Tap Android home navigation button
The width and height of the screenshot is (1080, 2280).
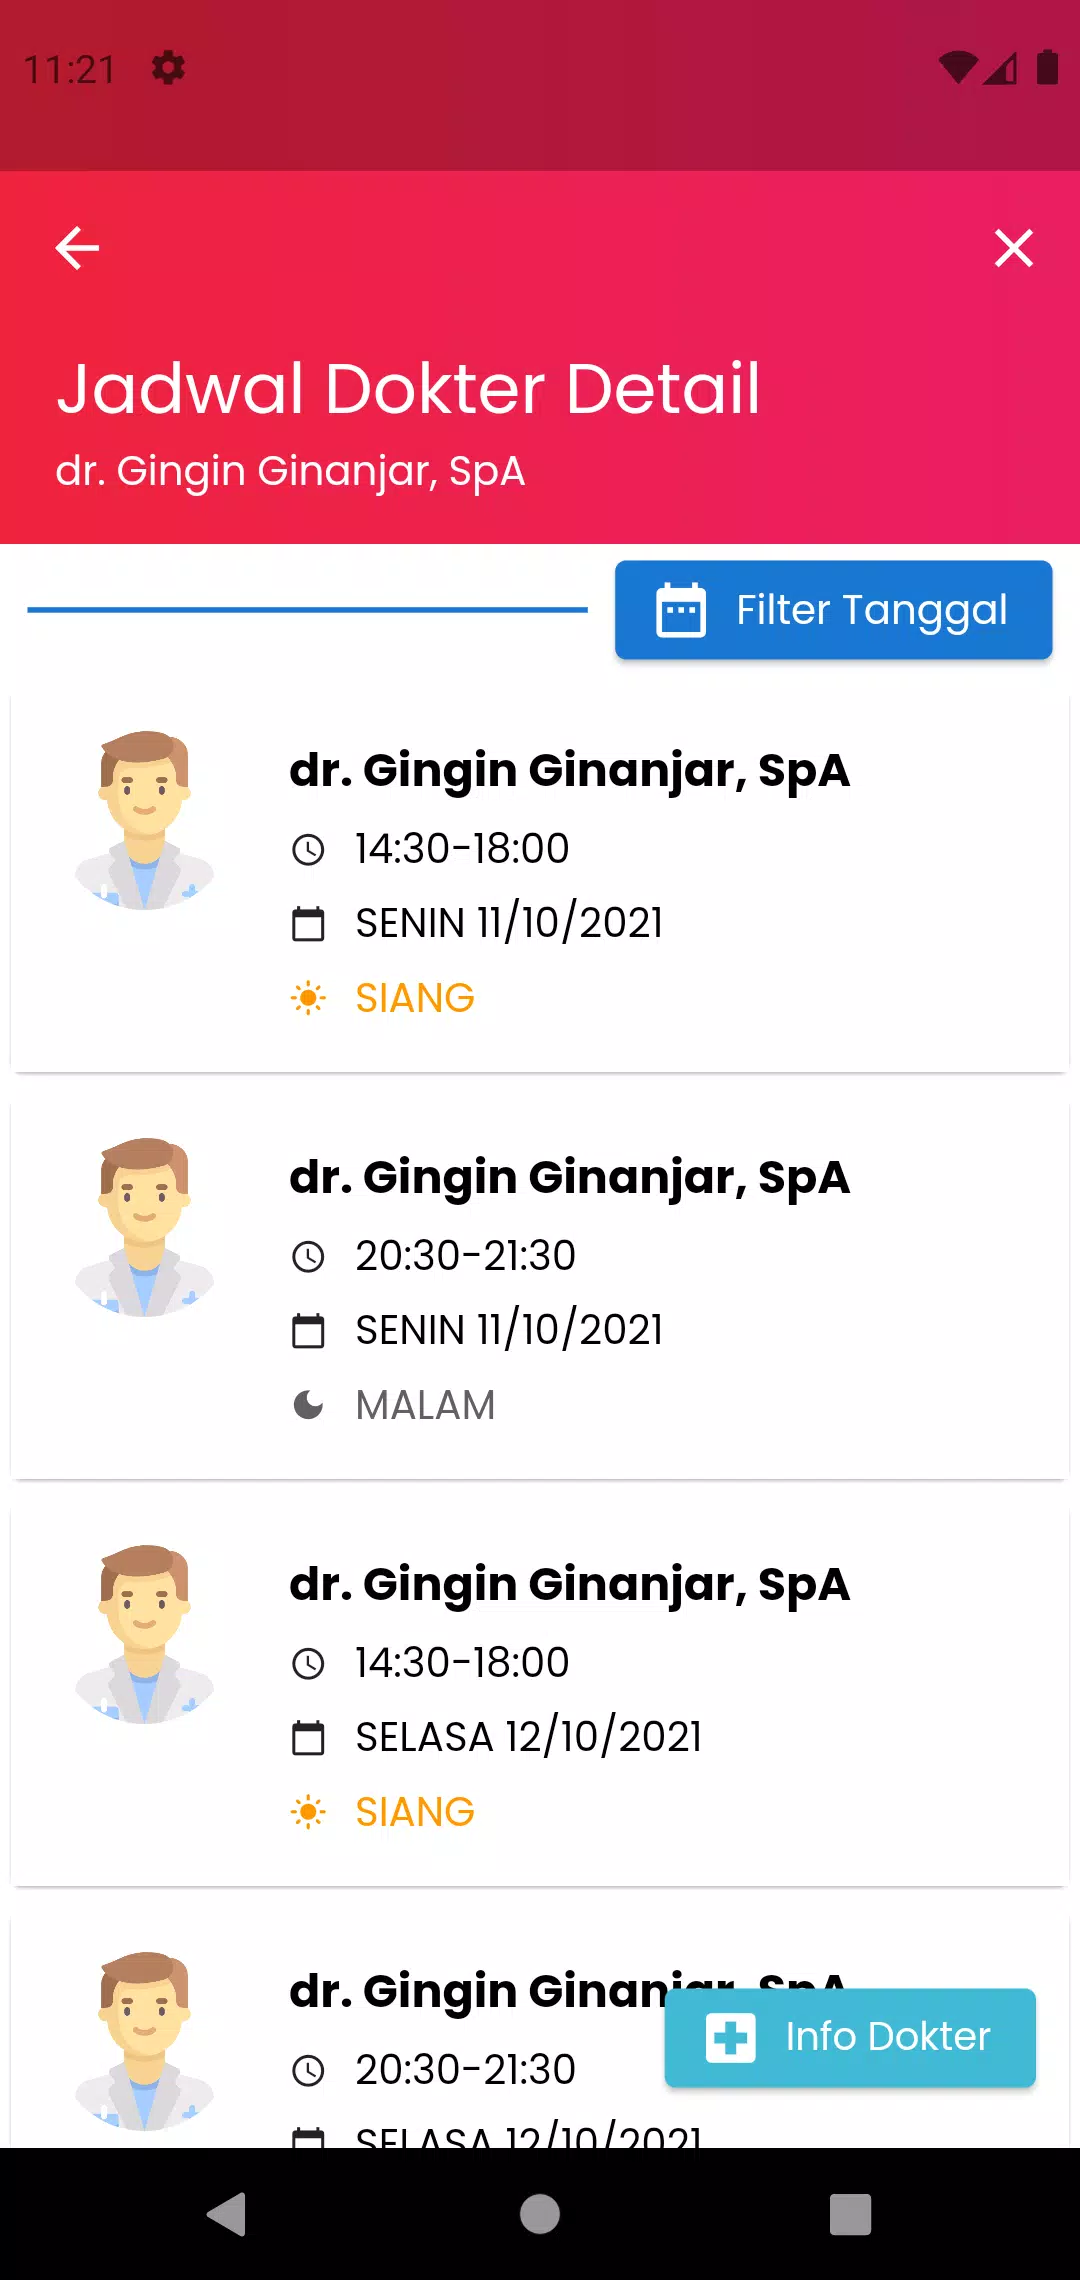click(x=540, y=2214)
